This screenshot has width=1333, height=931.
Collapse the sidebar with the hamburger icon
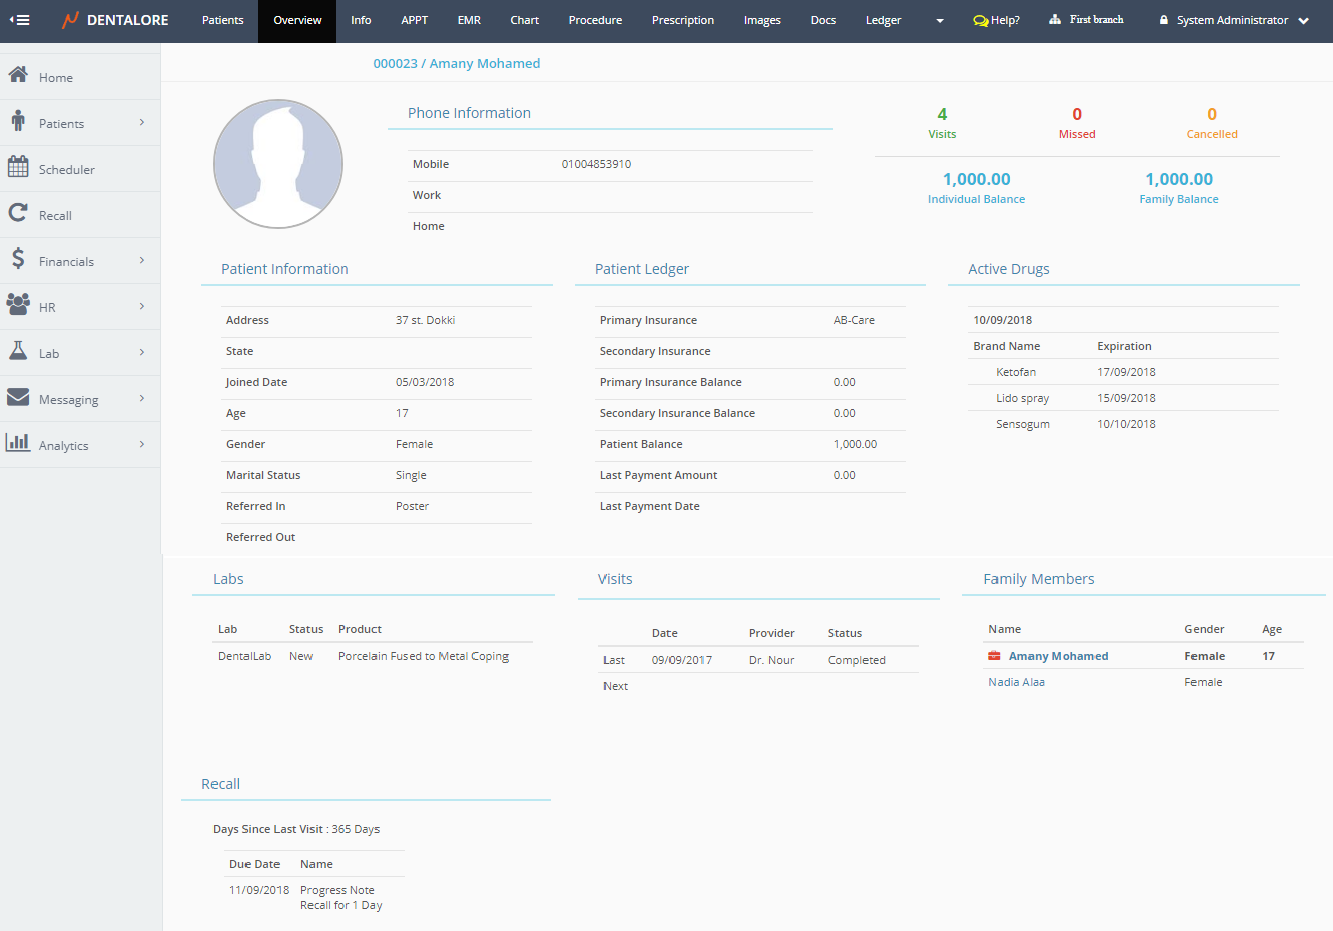pos(19,20)
